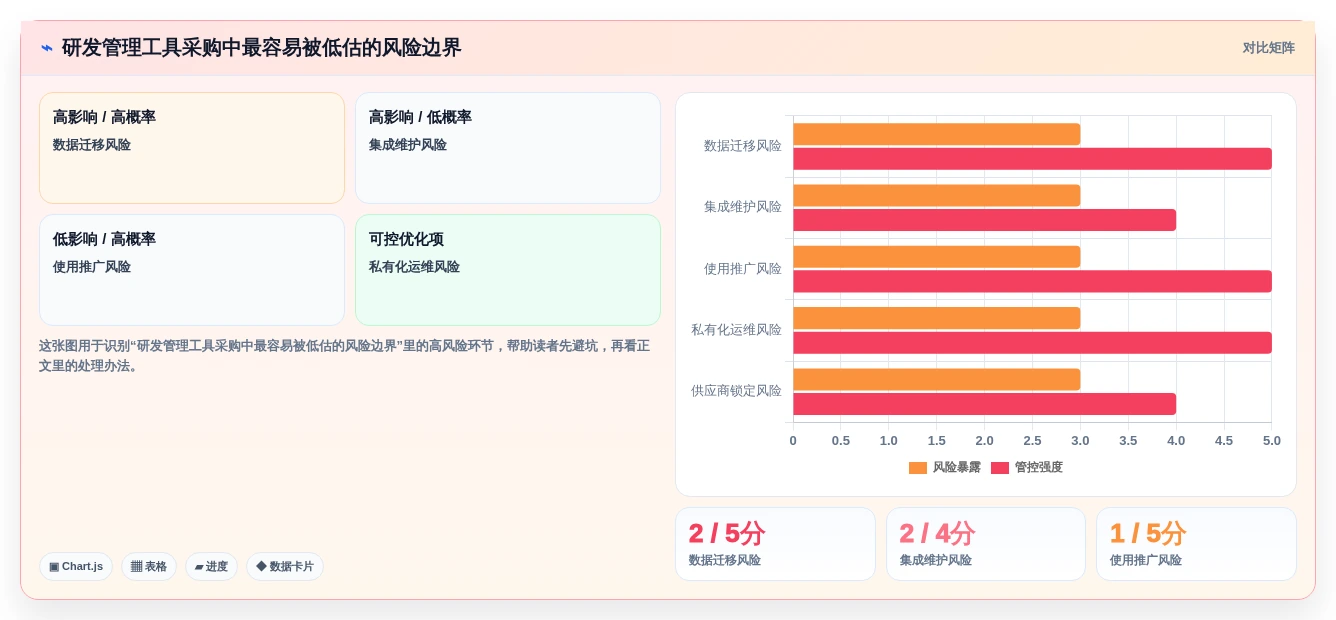1336x620 pixels.
Task: Click the 5.0 x-axis tick value
Action: tap(1271, 441)
